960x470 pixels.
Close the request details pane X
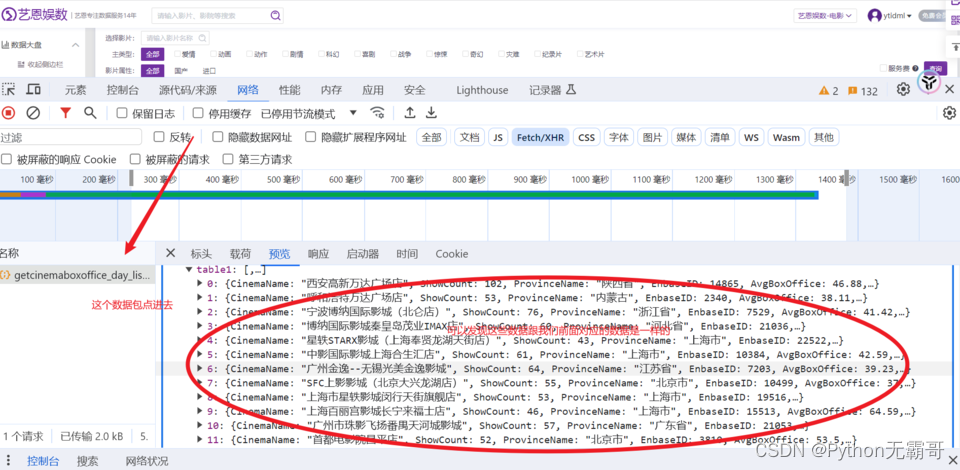point(171,253)
